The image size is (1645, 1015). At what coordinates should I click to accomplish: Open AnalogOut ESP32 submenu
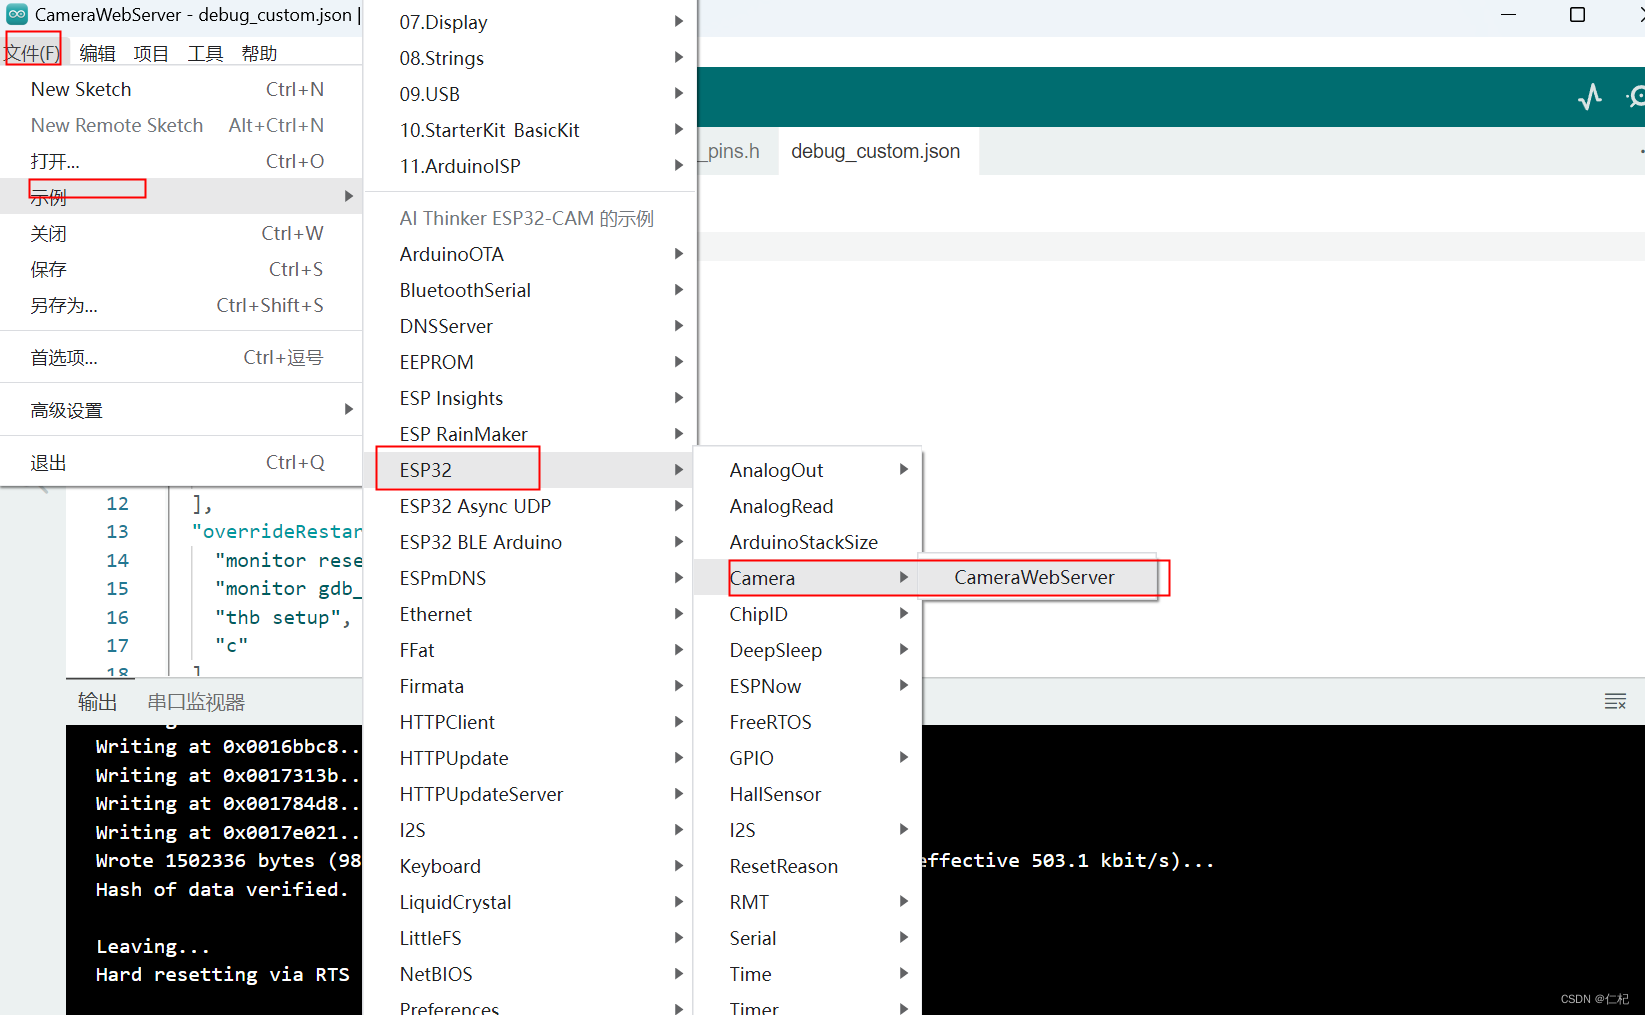point(809,470)
